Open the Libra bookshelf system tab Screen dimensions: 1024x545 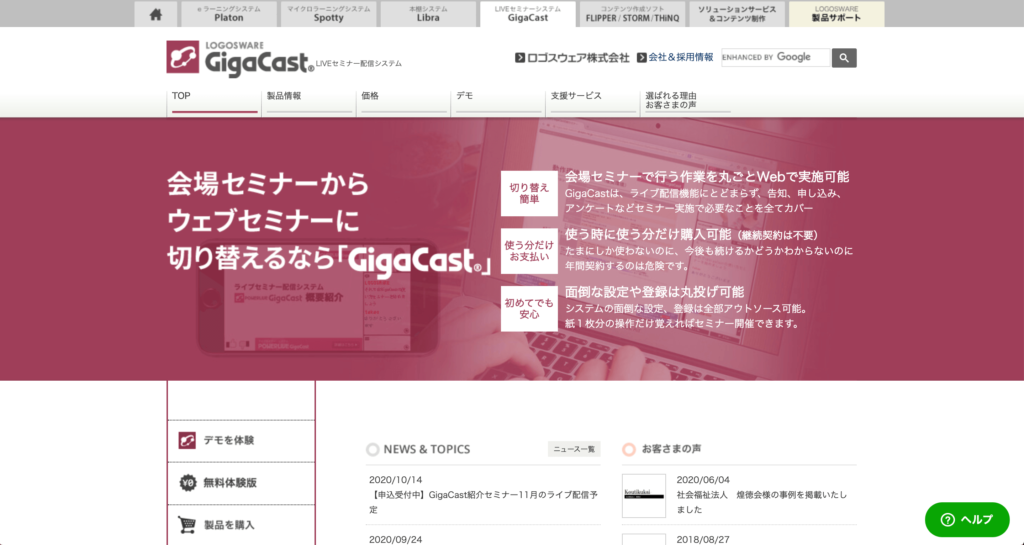click(x=428, y=14)
